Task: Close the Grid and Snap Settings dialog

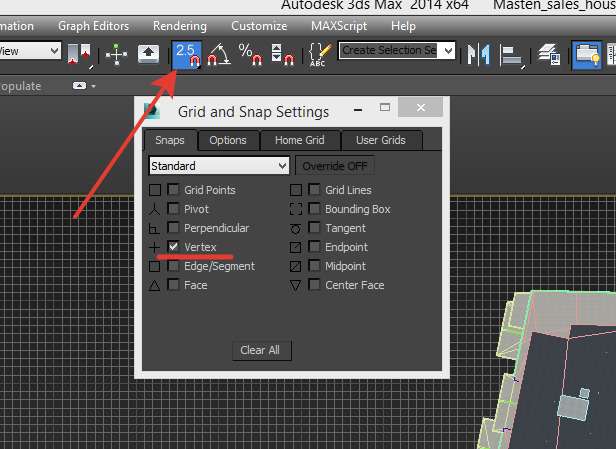Action: coord(421,107)
